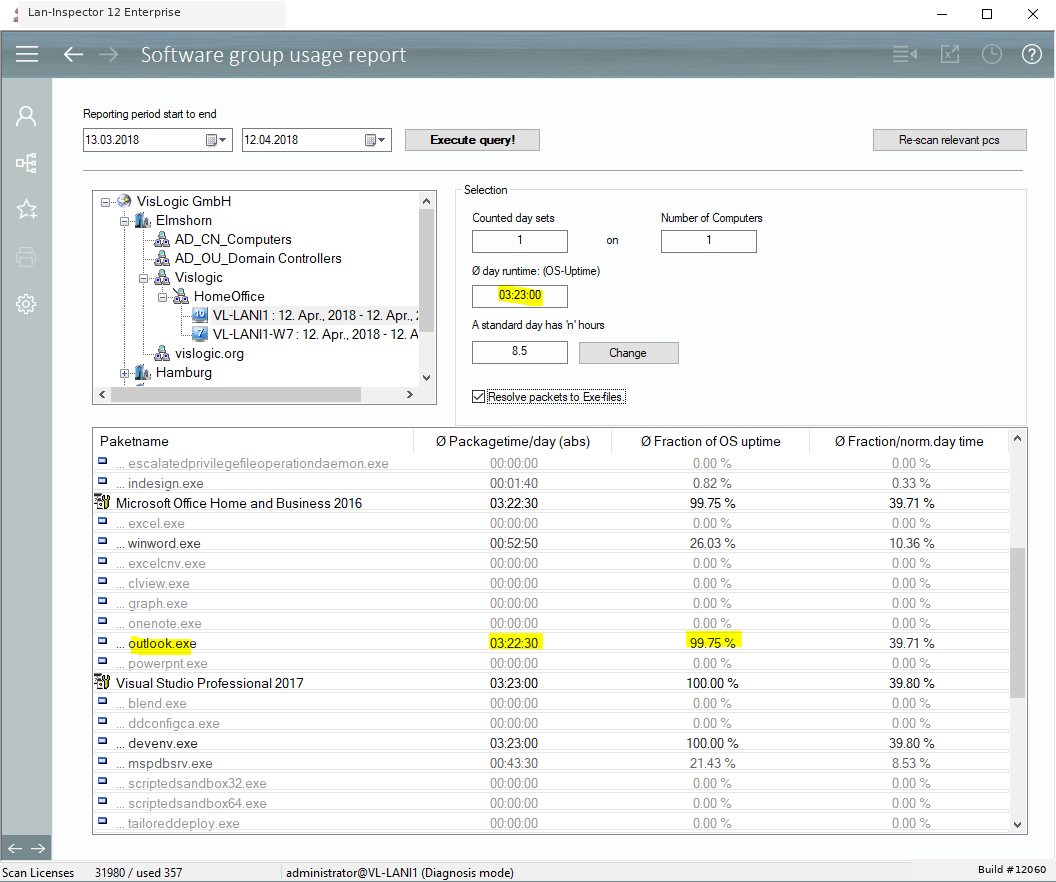
Task: Click the Excel export icon
Action: pos(950,54)
